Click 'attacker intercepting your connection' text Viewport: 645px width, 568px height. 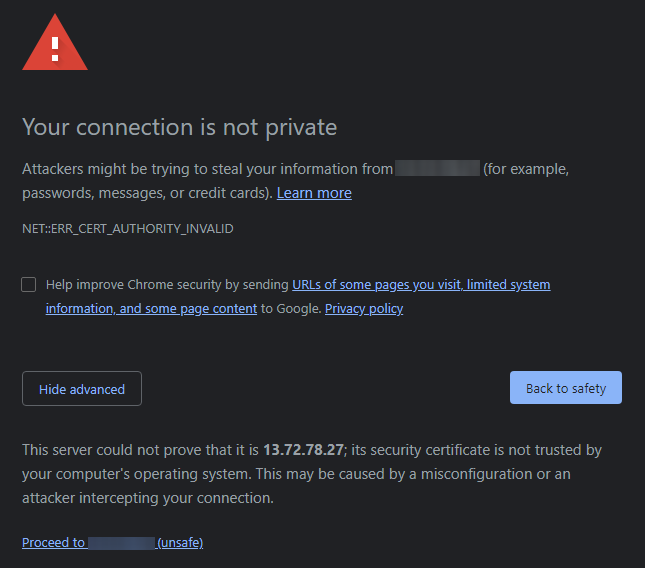pyautogui.click(x=147, y=498)
